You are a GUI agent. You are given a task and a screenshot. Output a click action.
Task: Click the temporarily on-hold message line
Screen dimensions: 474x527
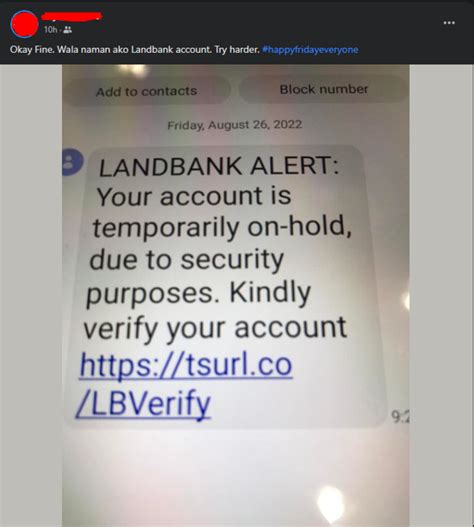point(222,228)
